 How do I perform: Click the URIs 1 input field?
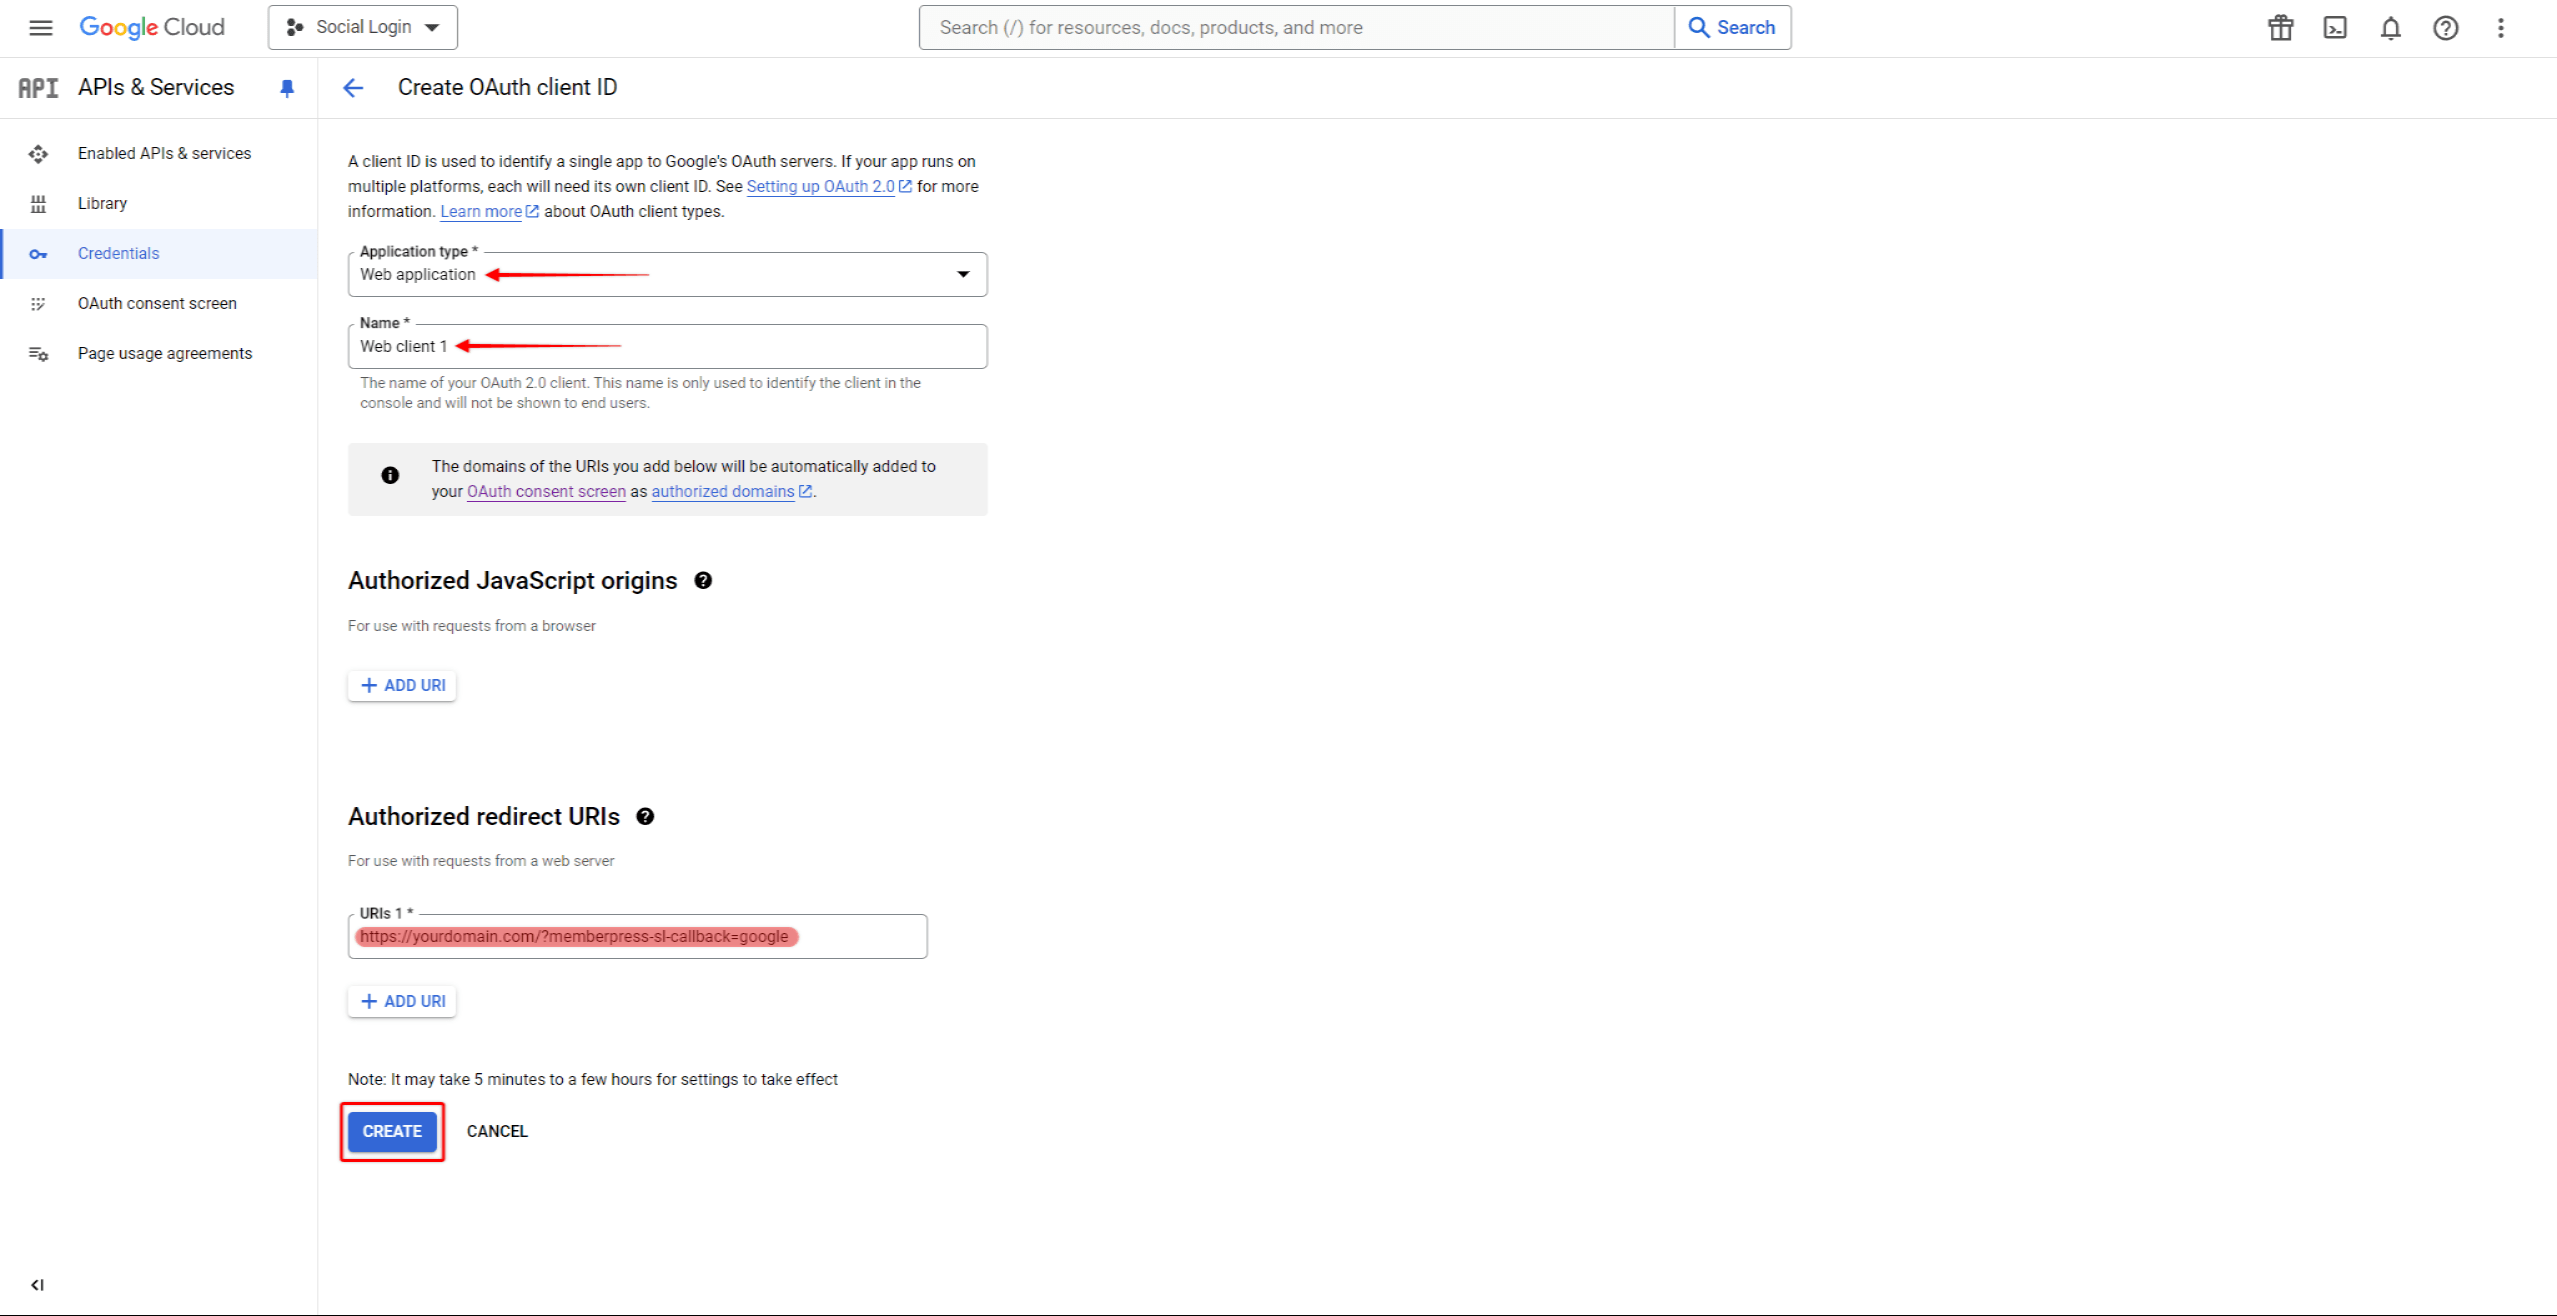click(637, 937)
